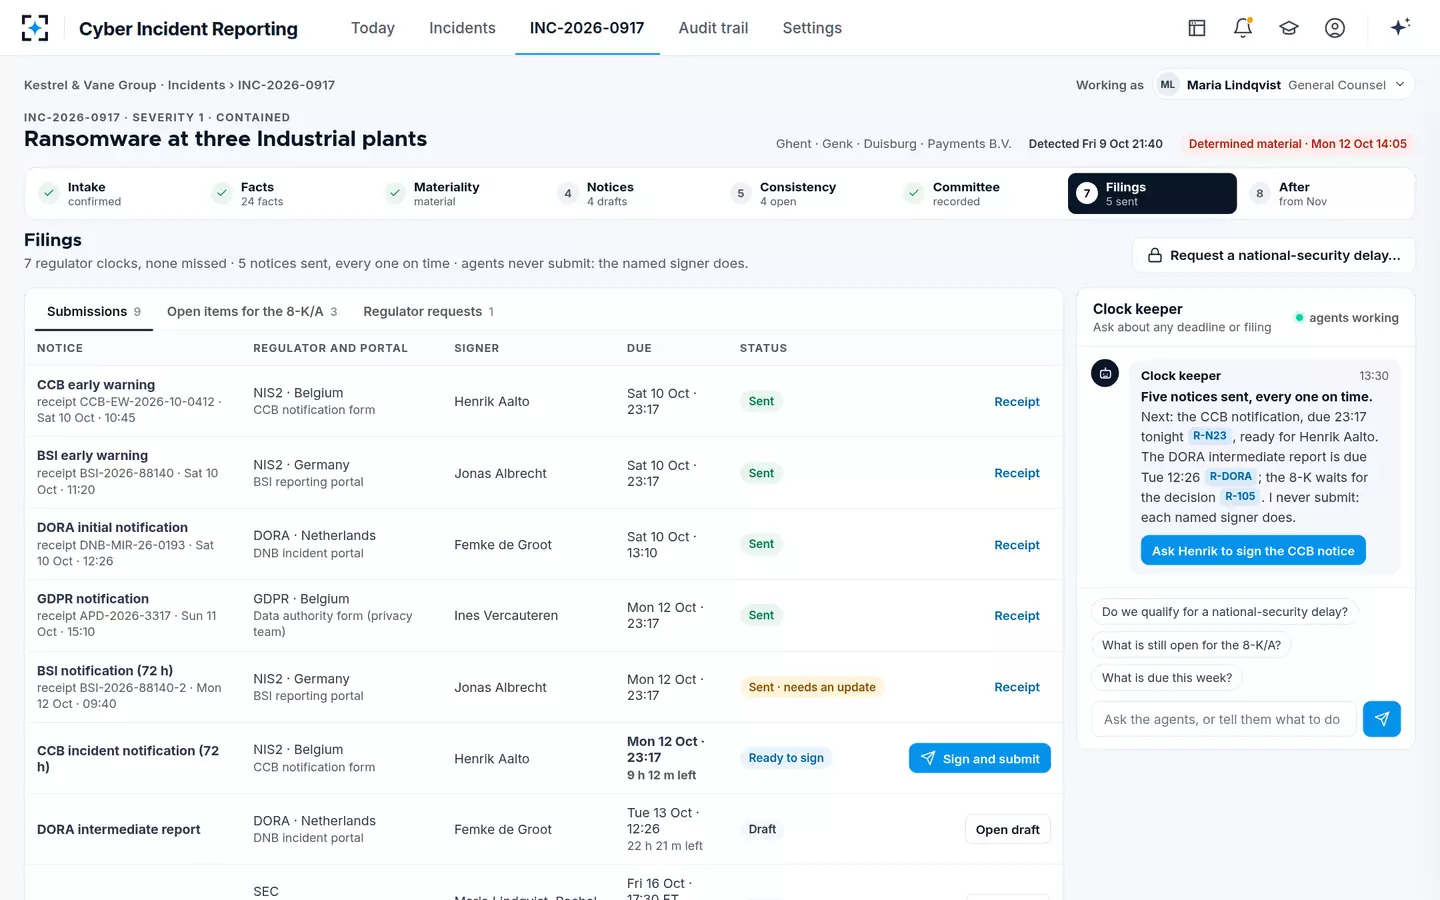Click the ML avatar for Maria Lindqvist
1440x900 pixels.
[x=1168, y=85]
